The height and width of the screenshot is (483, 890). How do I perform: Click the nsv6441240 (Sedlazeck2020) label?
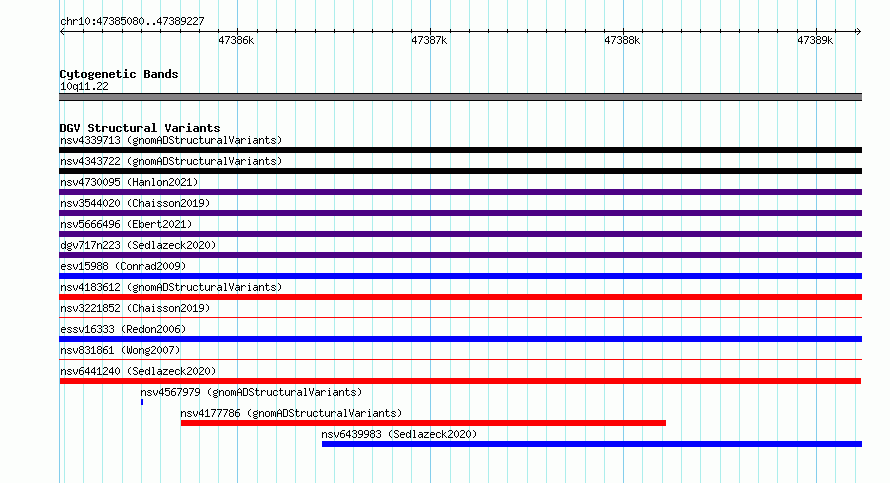[x=138, y=371]
